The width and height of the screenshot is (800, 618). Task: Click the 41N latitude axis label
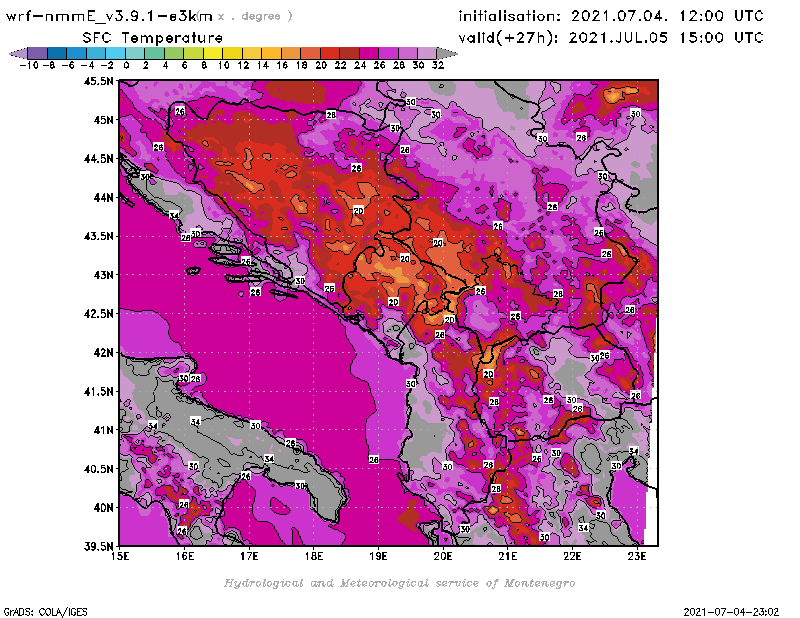(x=103, y=430)
